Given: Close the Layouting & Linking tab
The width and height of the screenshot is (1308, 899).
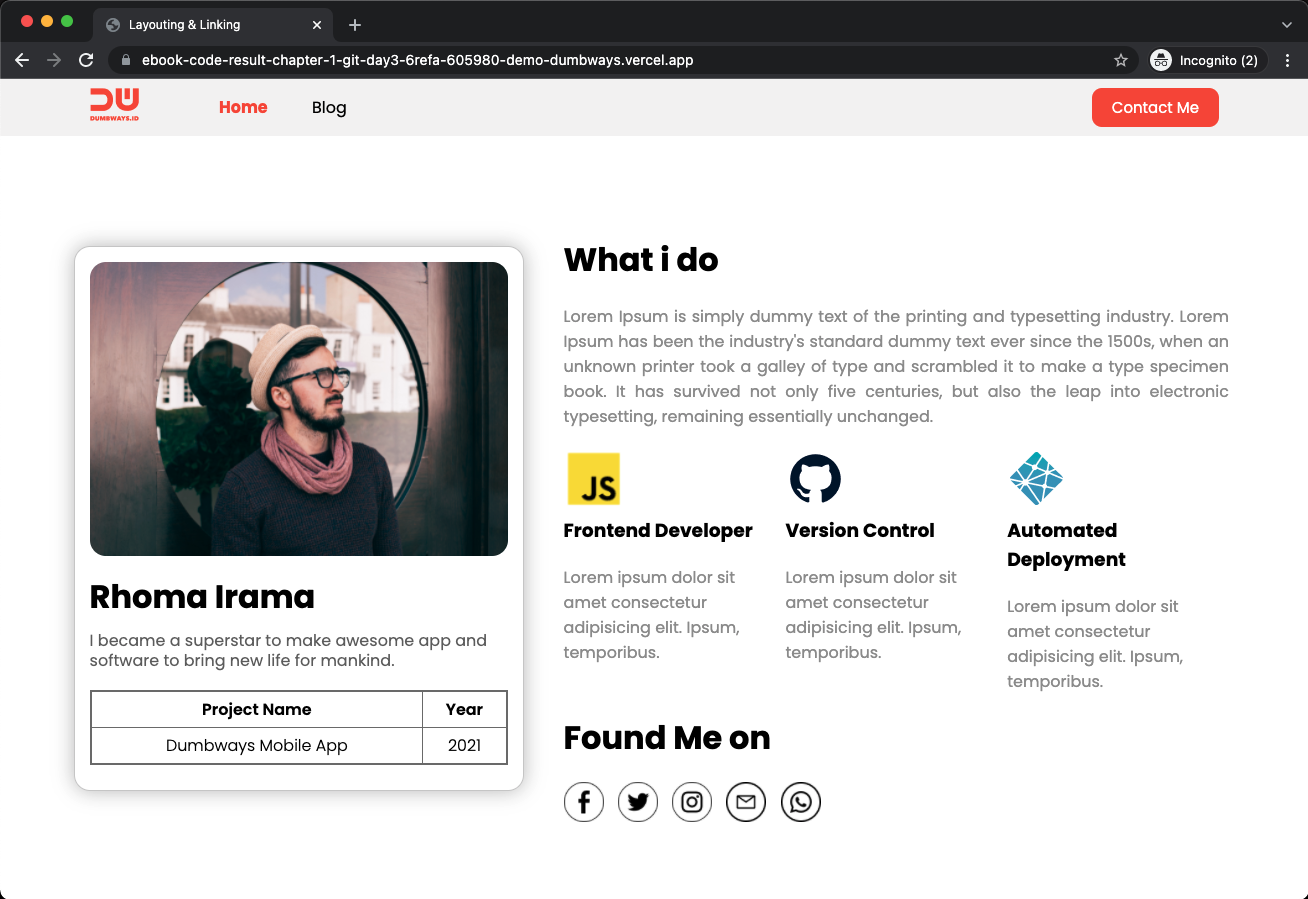Looking at the screenshot, I should click(317, 25).
